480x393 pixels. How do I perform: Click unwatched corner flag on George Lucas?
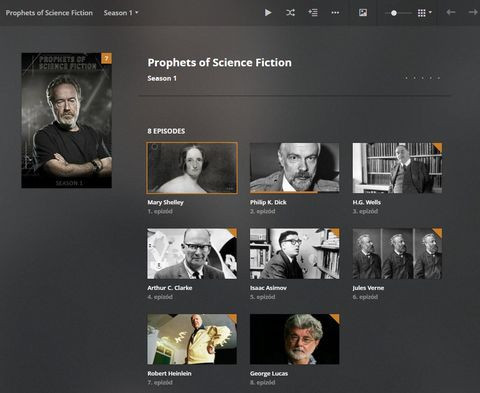pos(336,317)
